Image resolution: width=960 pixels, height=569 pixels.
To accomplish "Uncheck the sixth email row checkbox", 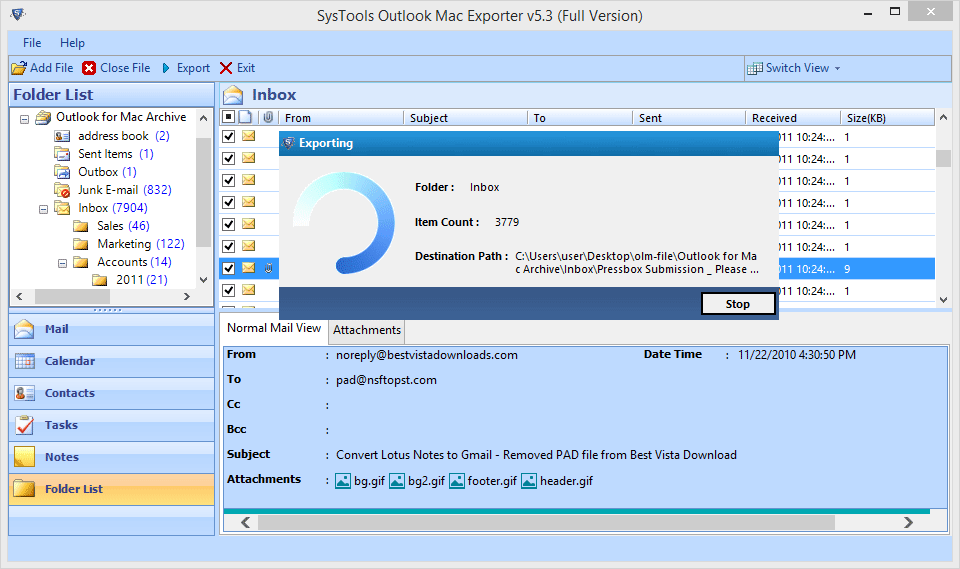I will (x=228, y=246).
